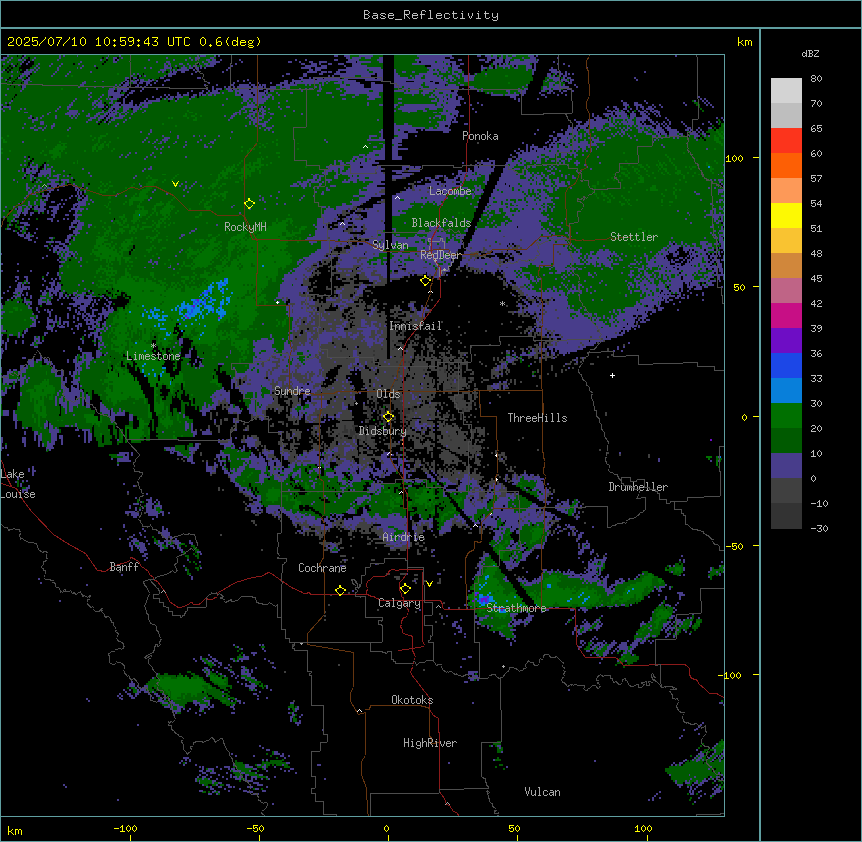Click the km unit label at top right
862x842 pixels.
(744, 42)
